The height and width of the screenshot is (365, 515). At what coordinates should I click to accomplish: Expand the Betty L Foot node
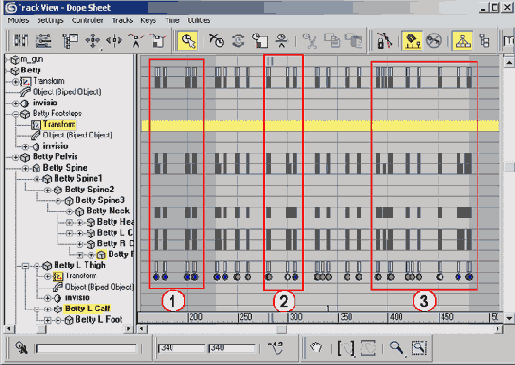[47, 321]
